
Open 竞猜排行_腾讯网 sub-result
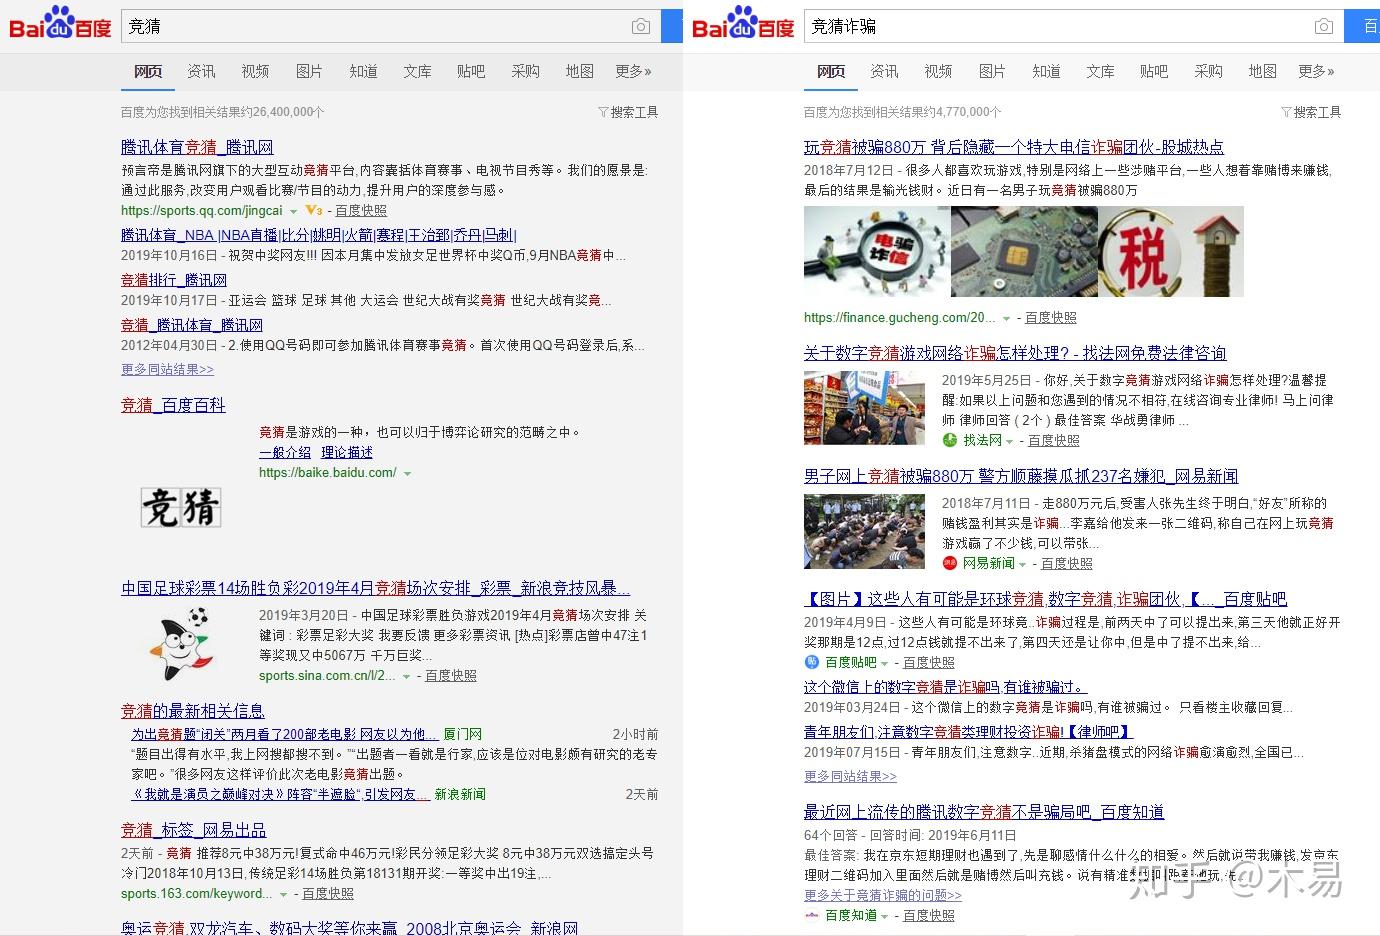tap(174, 280)
